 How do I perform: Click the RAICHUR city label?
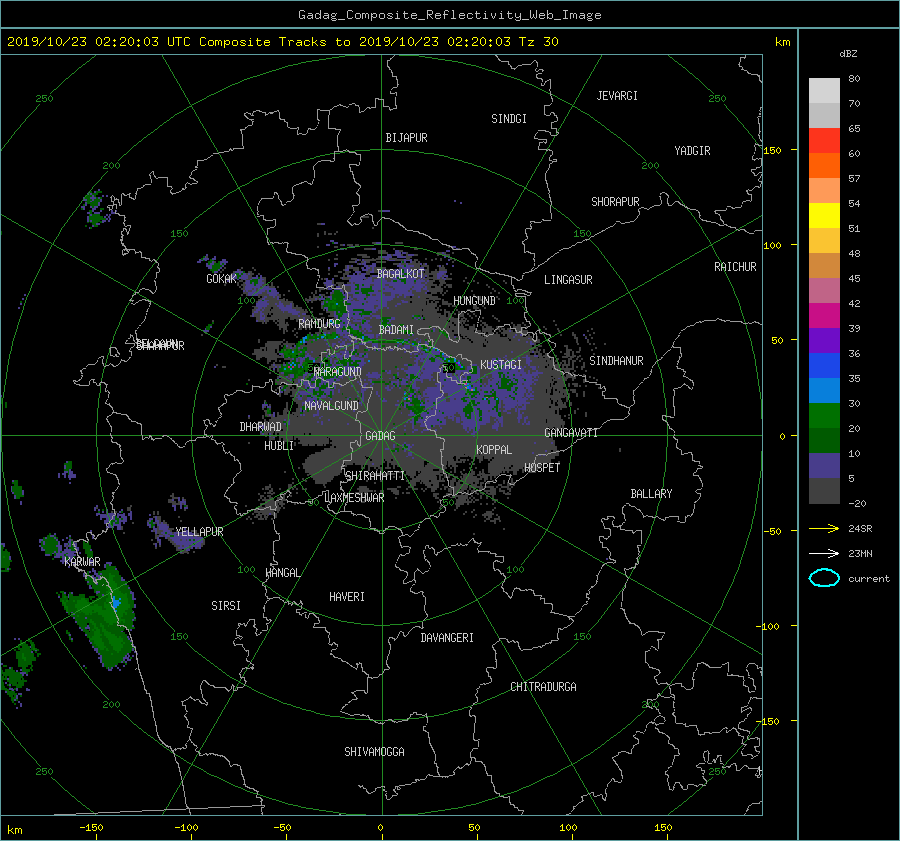coord(735,266)
